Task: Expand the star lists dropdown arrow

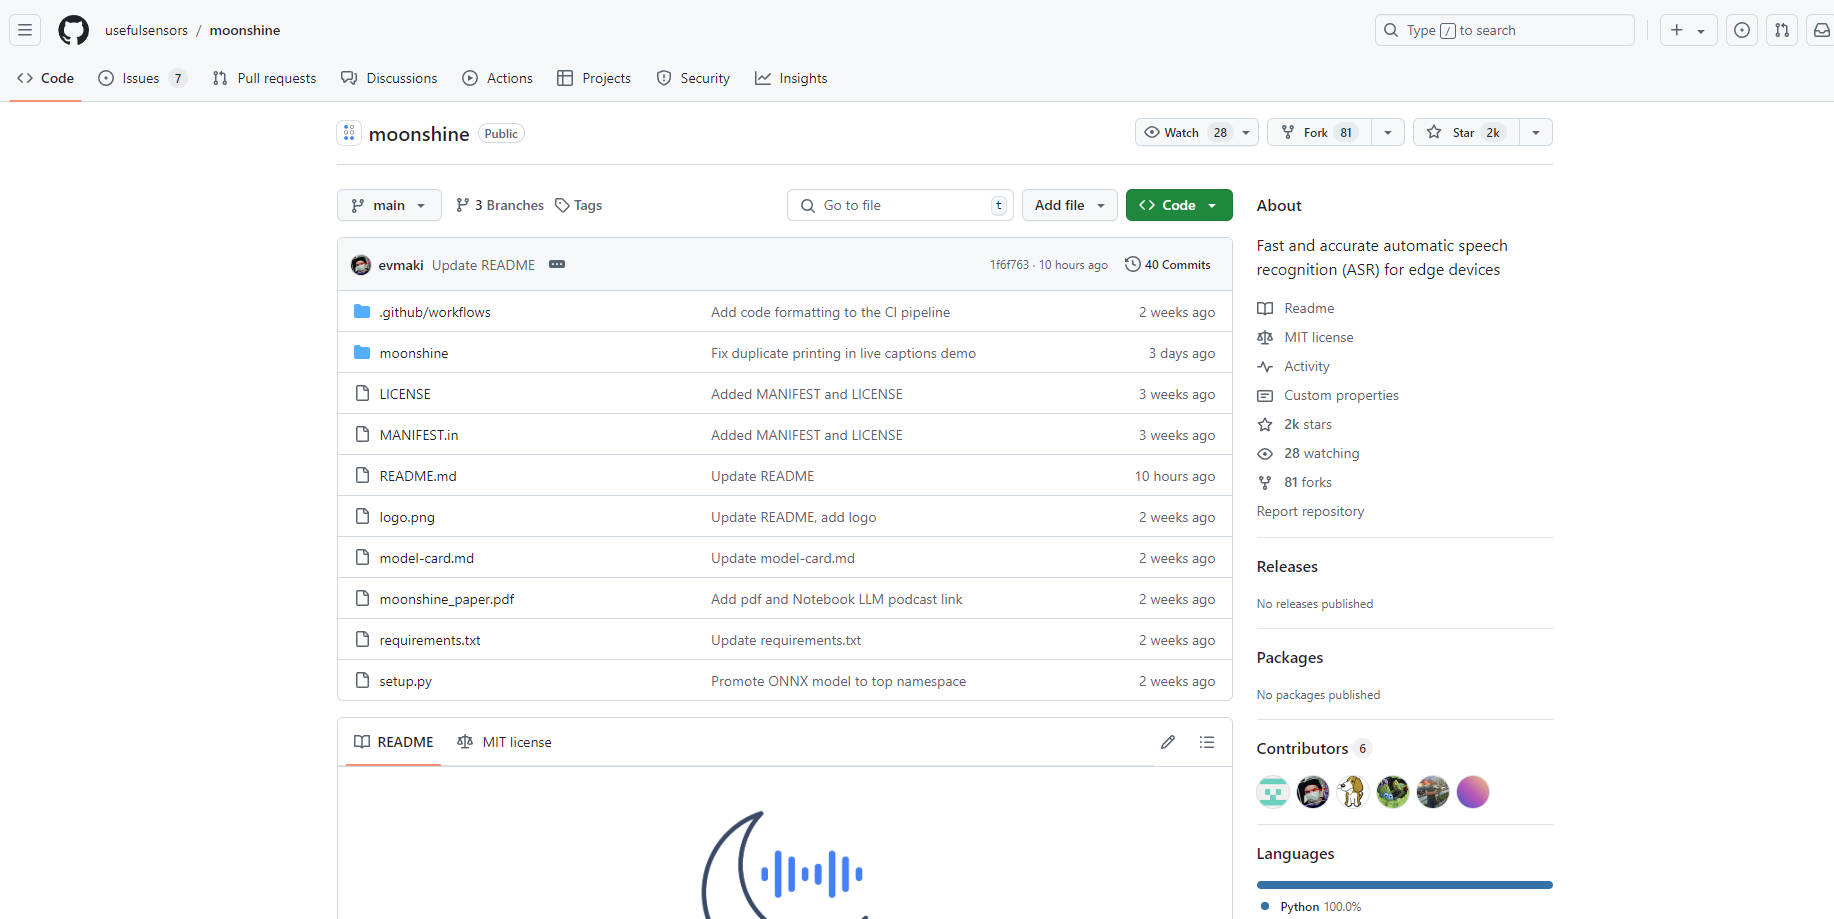Action: click(x=1535, y=133)
